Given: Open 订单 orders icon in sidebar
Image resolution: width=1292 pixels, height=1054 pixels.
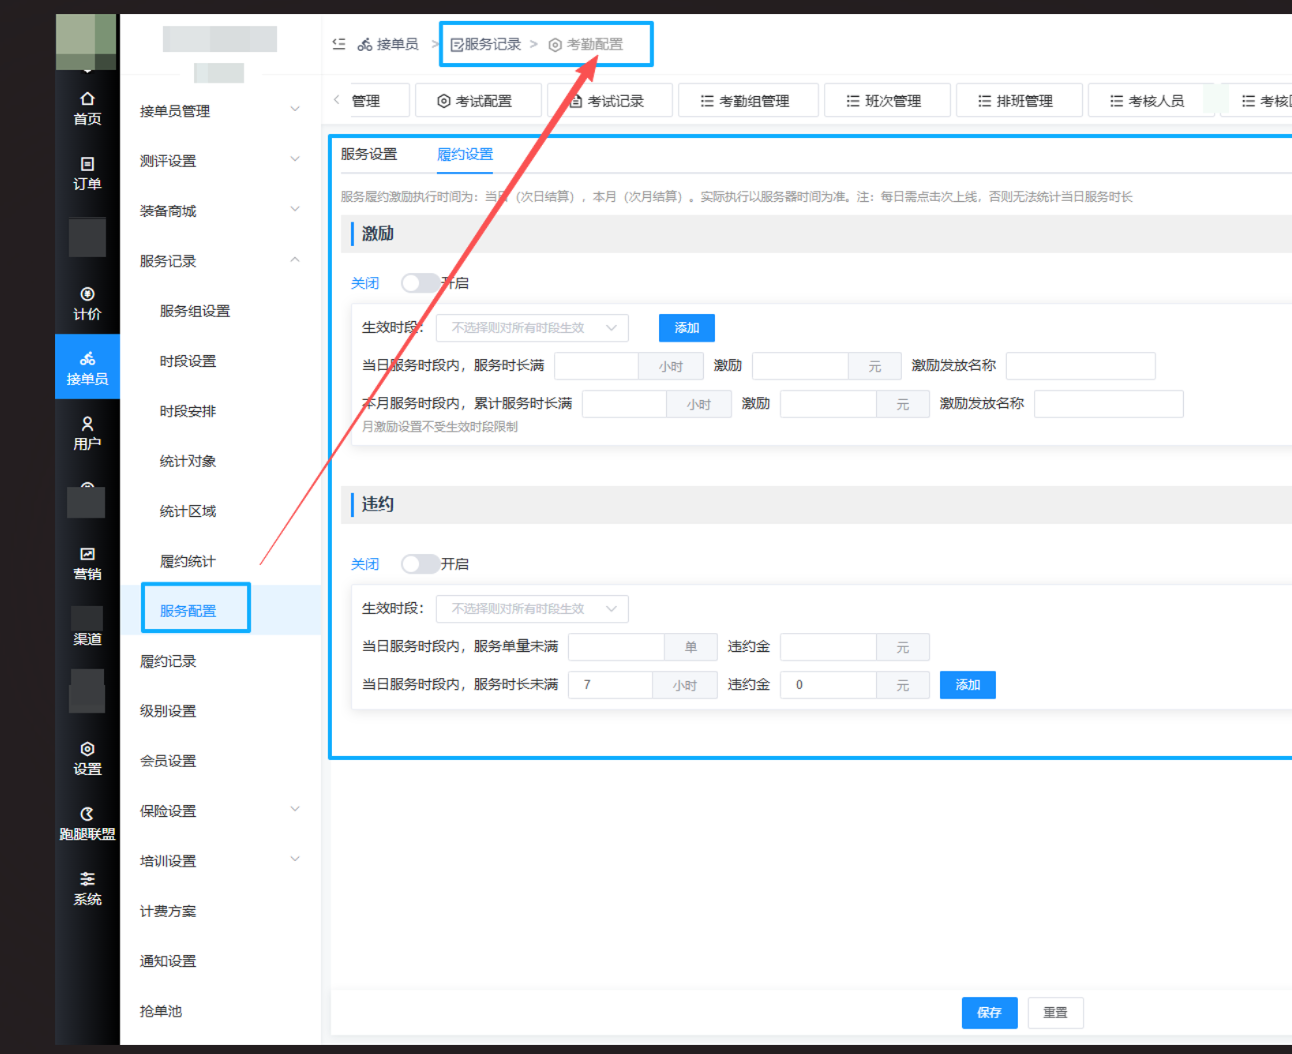Looking at the screenshot, I should pos(87,173).
